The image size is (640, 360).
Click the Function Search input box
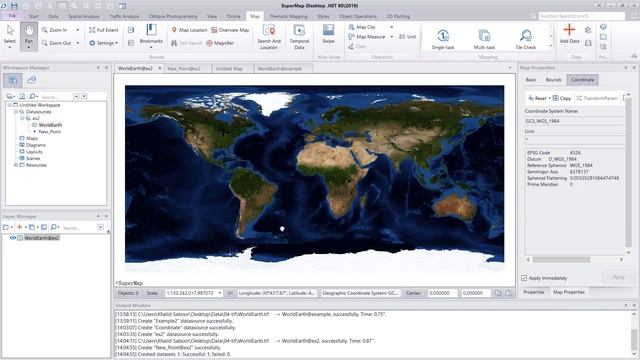[x=581, y=16]
